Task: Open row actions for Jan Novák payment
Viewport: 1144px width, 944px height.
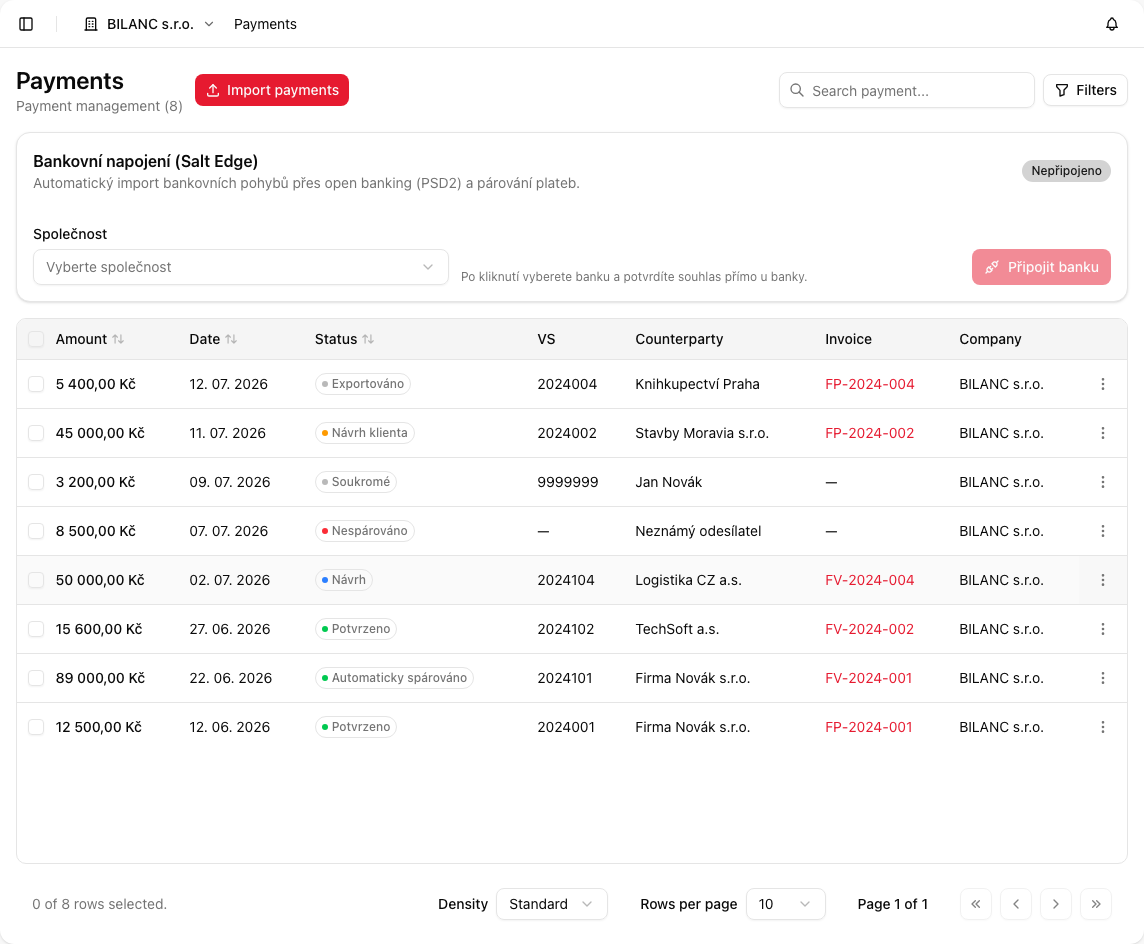Action: click(x=1102, y=481)
